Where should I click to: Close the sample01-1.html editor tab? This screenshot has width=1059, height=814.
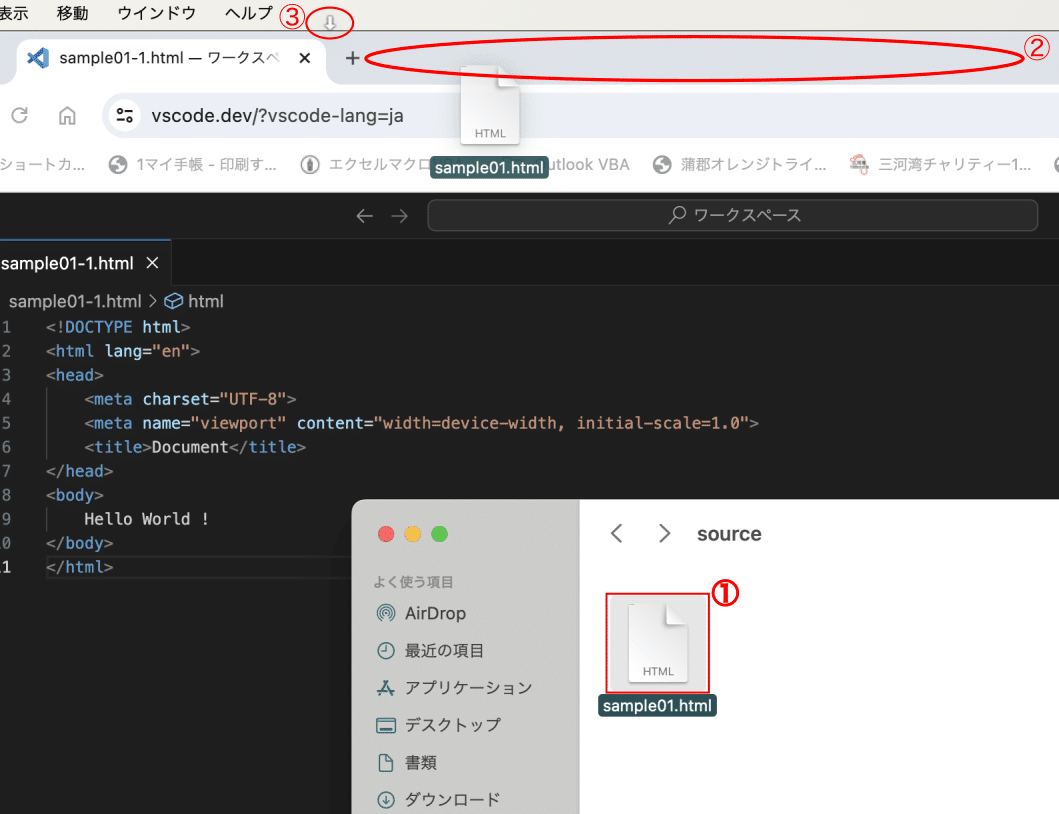click(x=153, y=263)
